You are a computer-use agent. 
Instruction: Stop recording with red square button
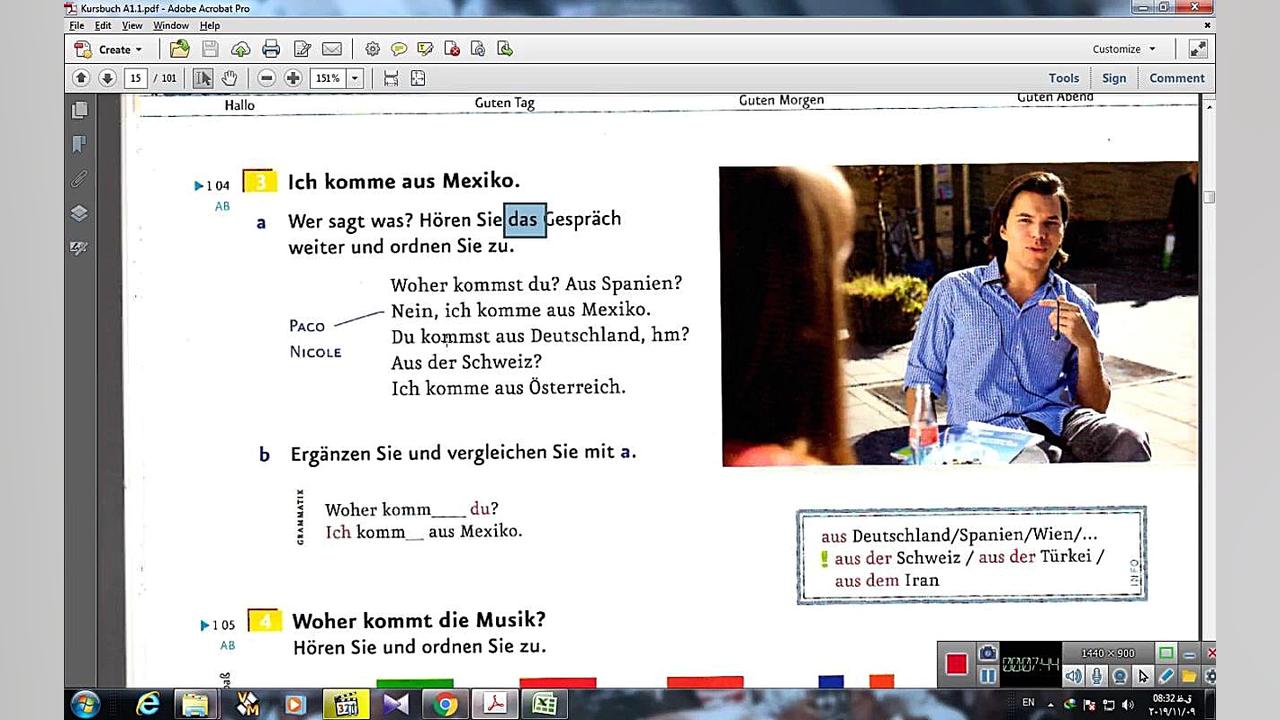pyautogui.click(x=956, y=664)
